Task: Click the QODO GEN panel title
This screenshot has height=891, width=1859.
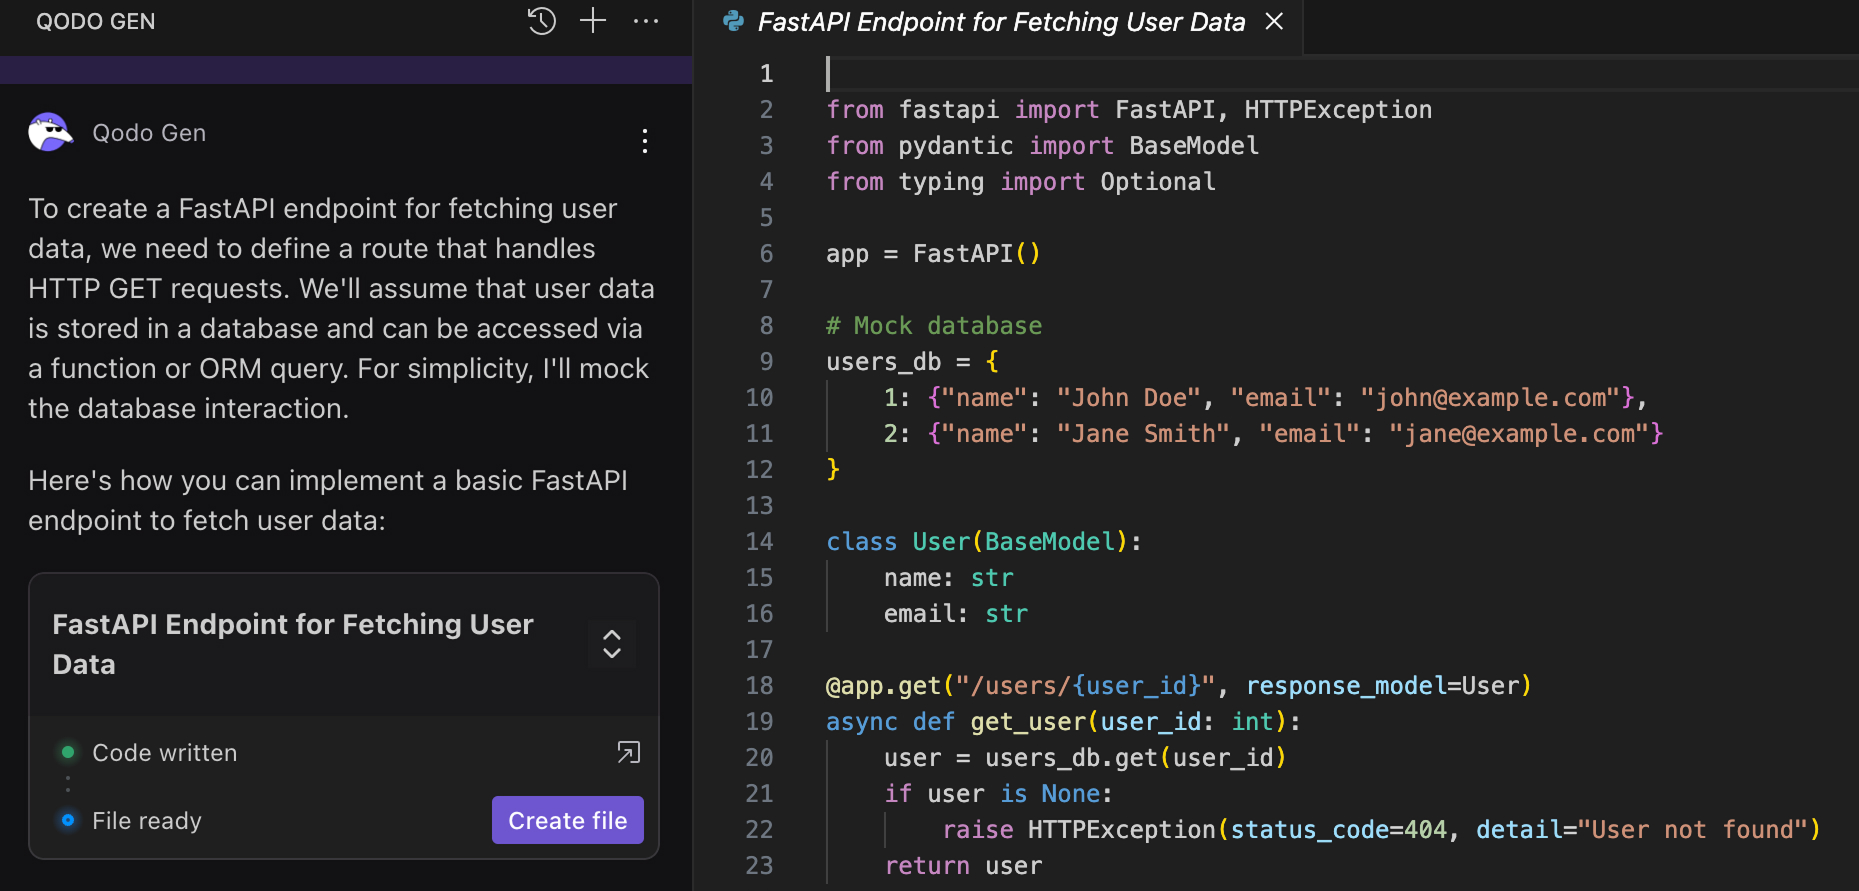Action: pyautogui.click(x=96, y=21)
